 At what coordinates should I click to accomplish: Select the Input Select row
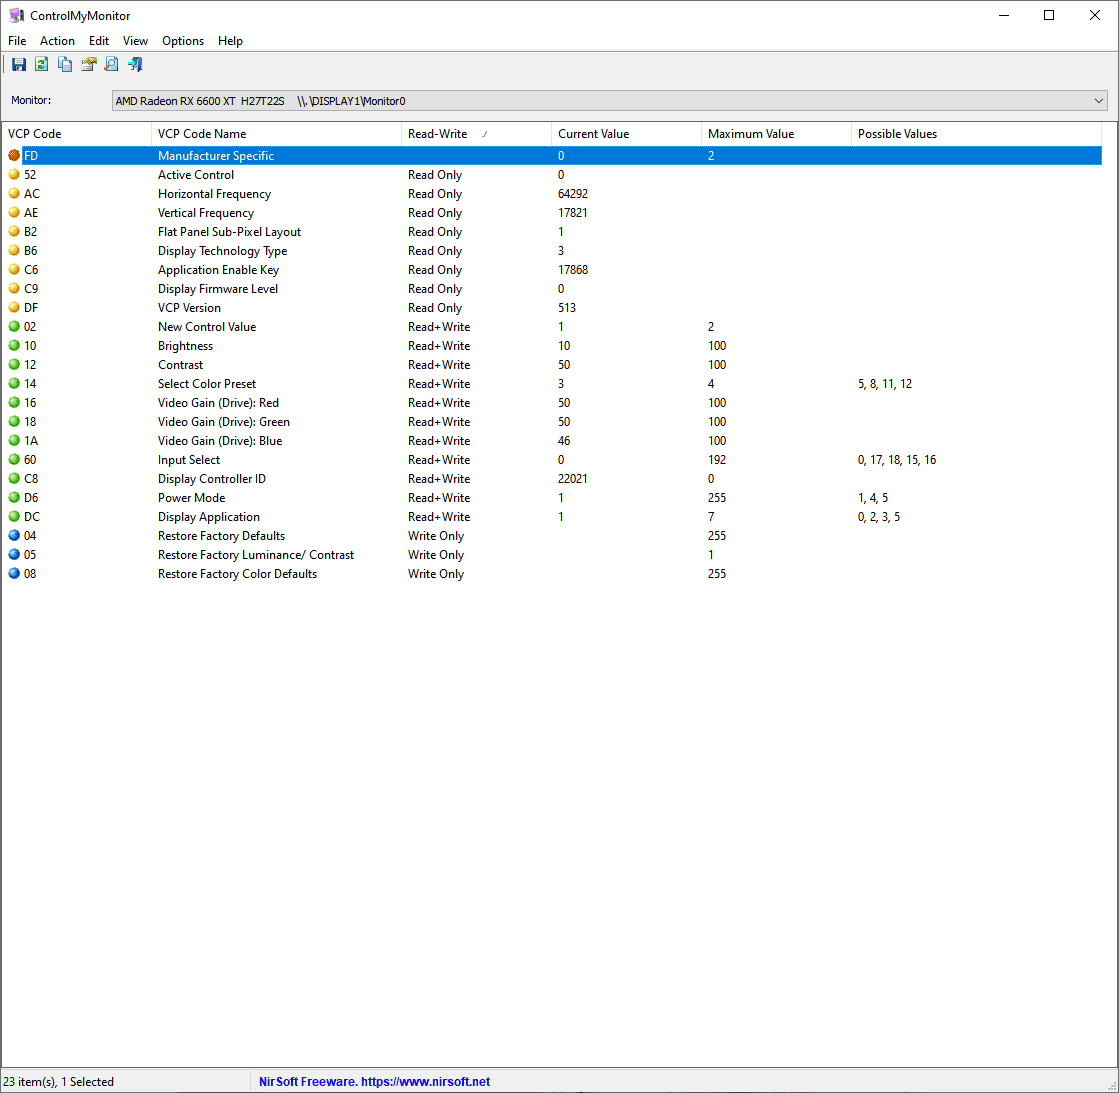(x=189, y=460)
